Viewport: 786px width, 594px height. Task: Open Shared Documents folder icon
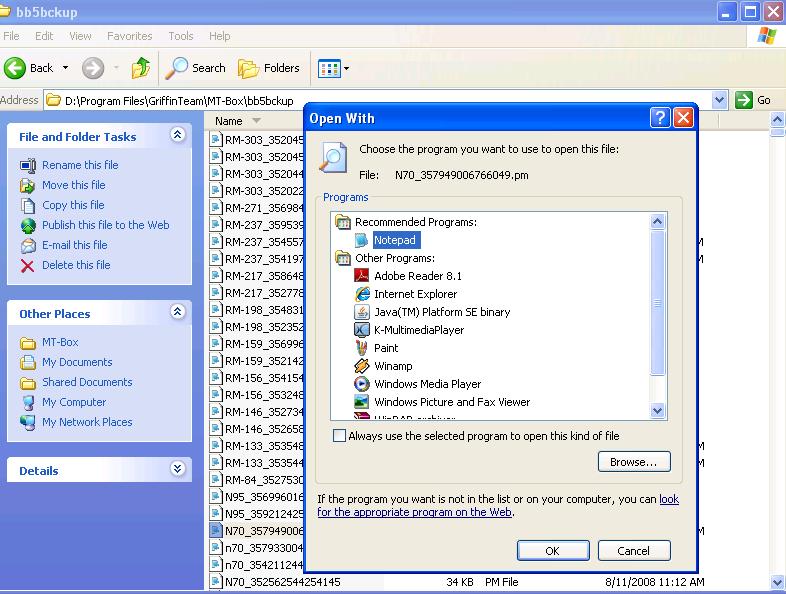tap(28, 382)
